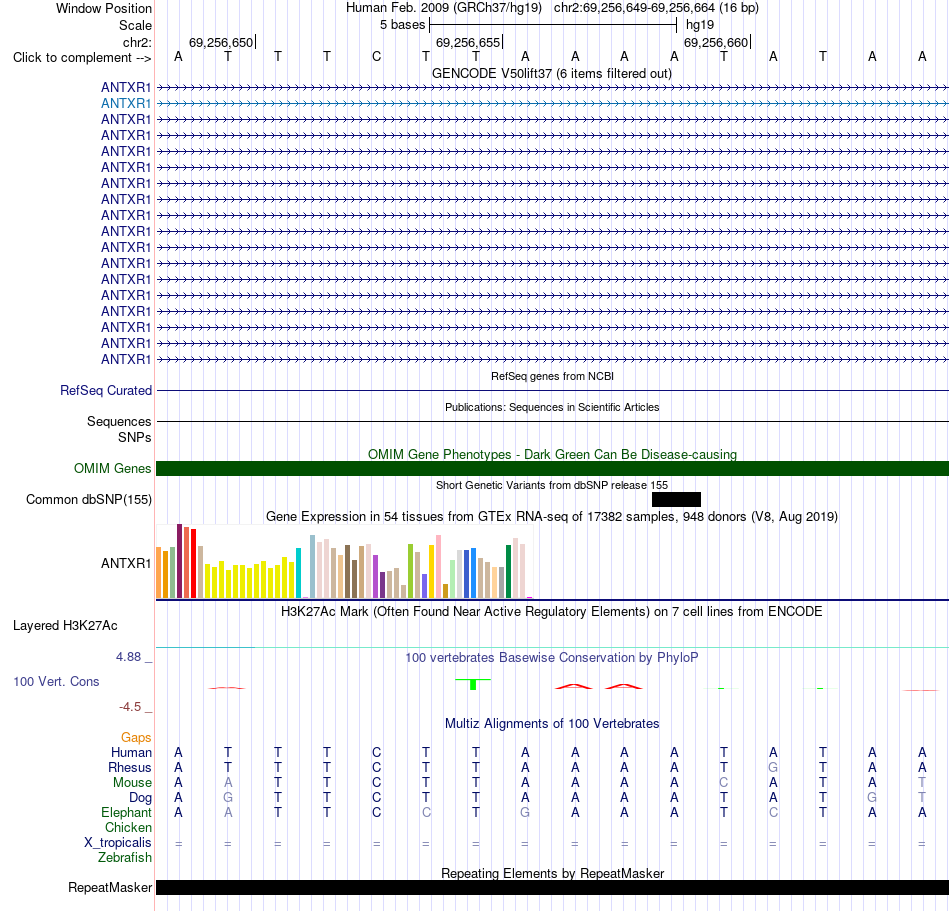Click the SNPs track label
This screenshot has height=911, width=950.
(135, 437)
